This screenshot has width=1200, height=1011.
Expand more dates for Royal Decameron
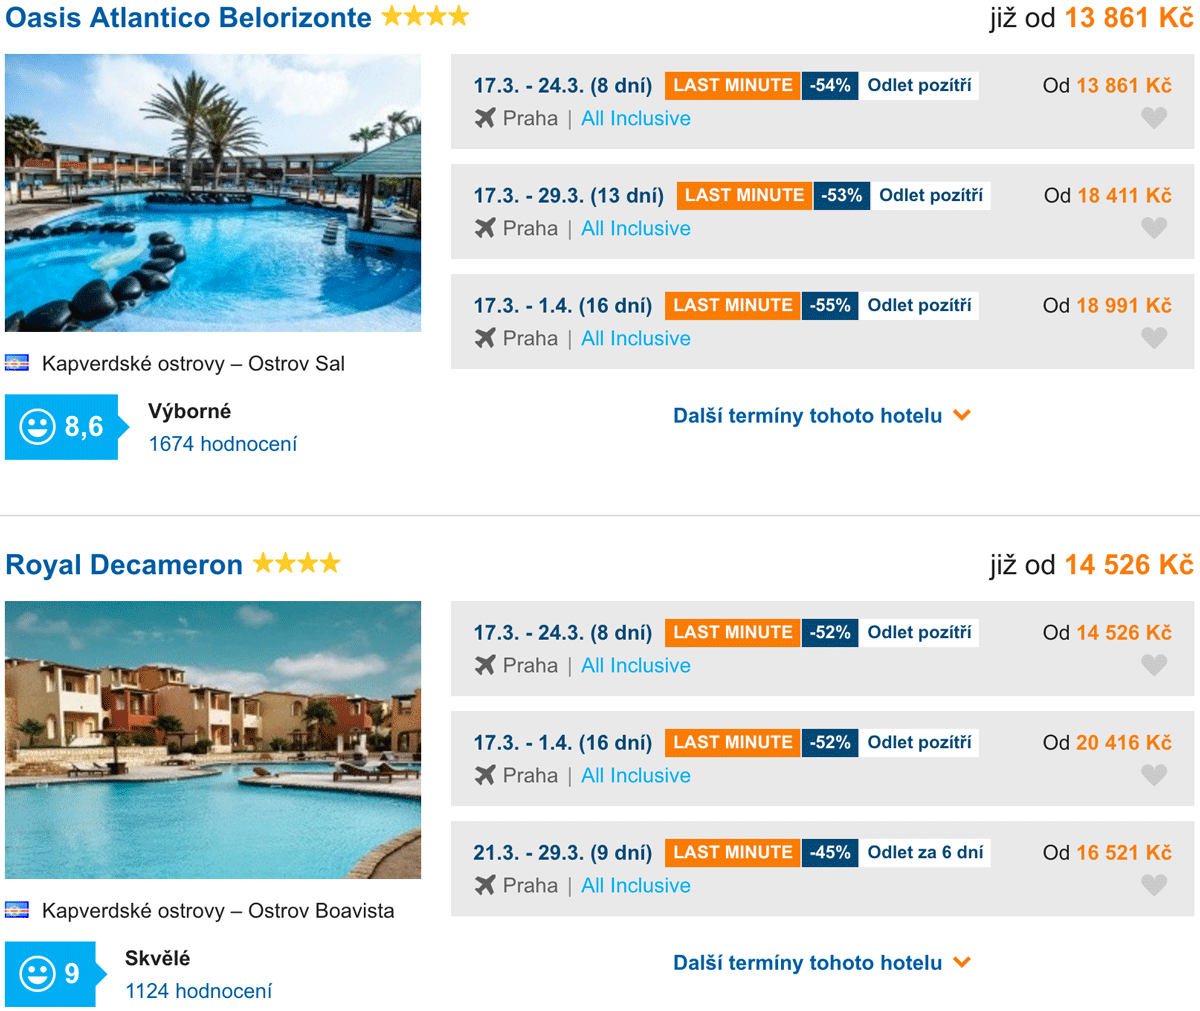pos(821,963)
